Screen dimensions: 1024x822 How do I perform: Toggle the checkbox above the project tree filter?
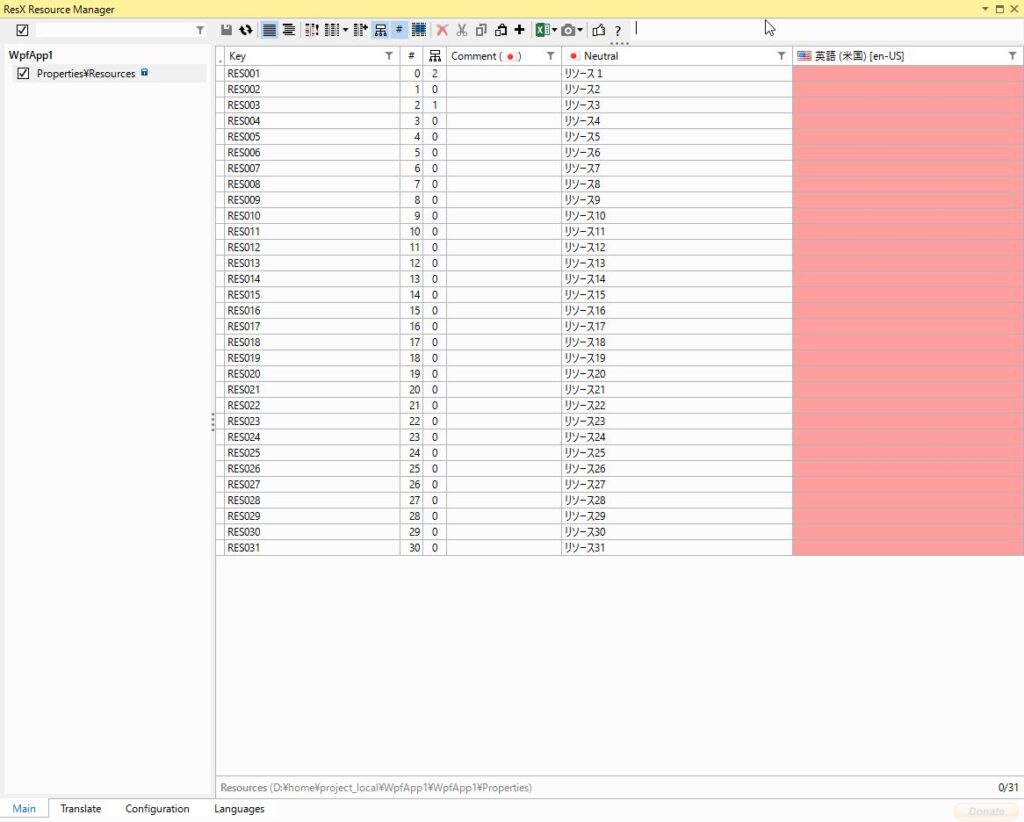(x=22, y=30)
